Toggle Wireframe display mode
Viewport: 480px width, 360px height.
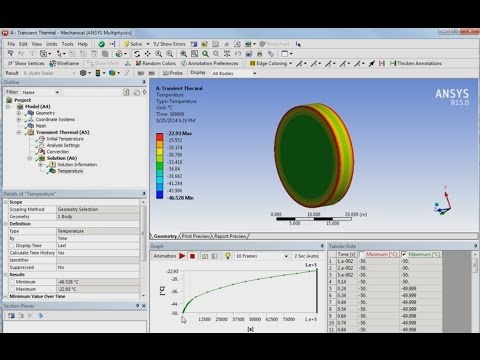point(64,63)
